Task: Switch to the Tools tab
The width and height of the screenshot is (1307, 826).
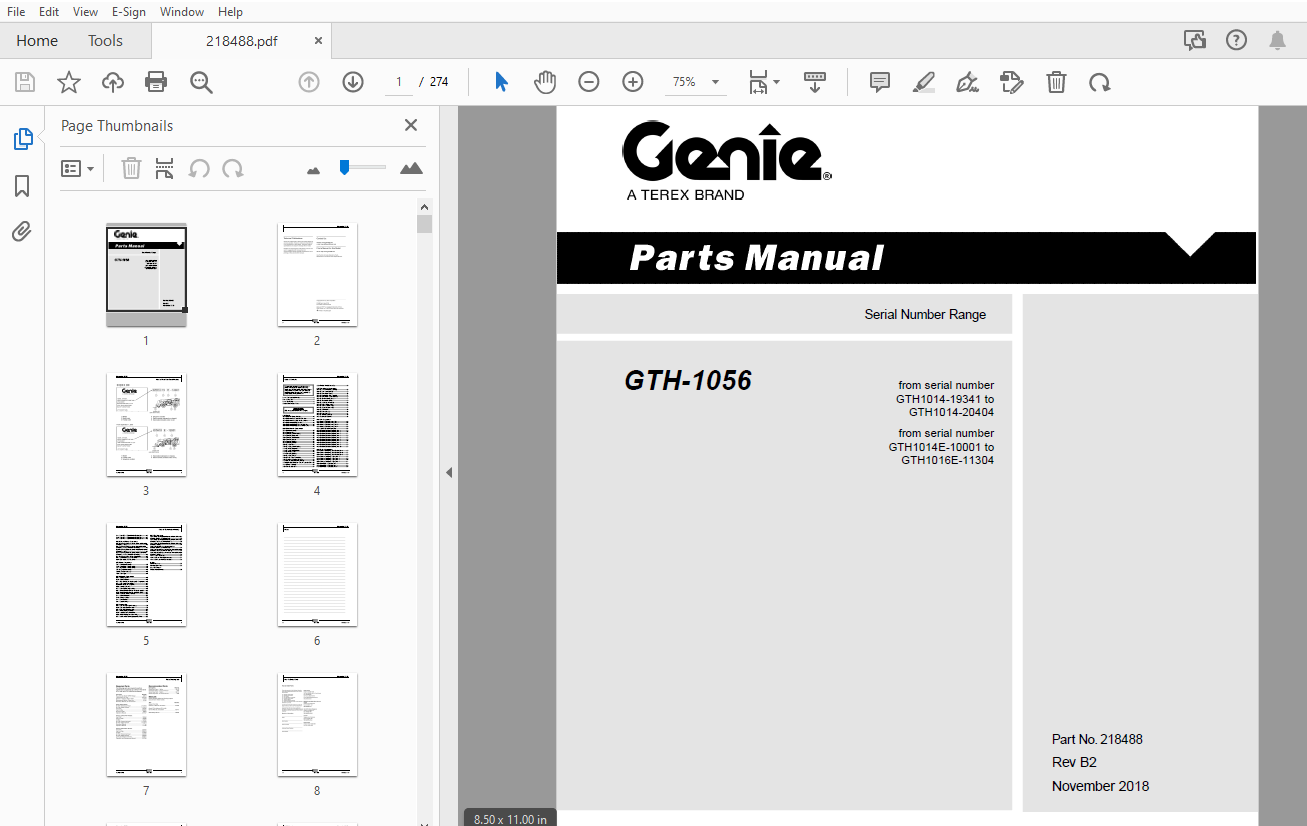Action: pos(105,41)
